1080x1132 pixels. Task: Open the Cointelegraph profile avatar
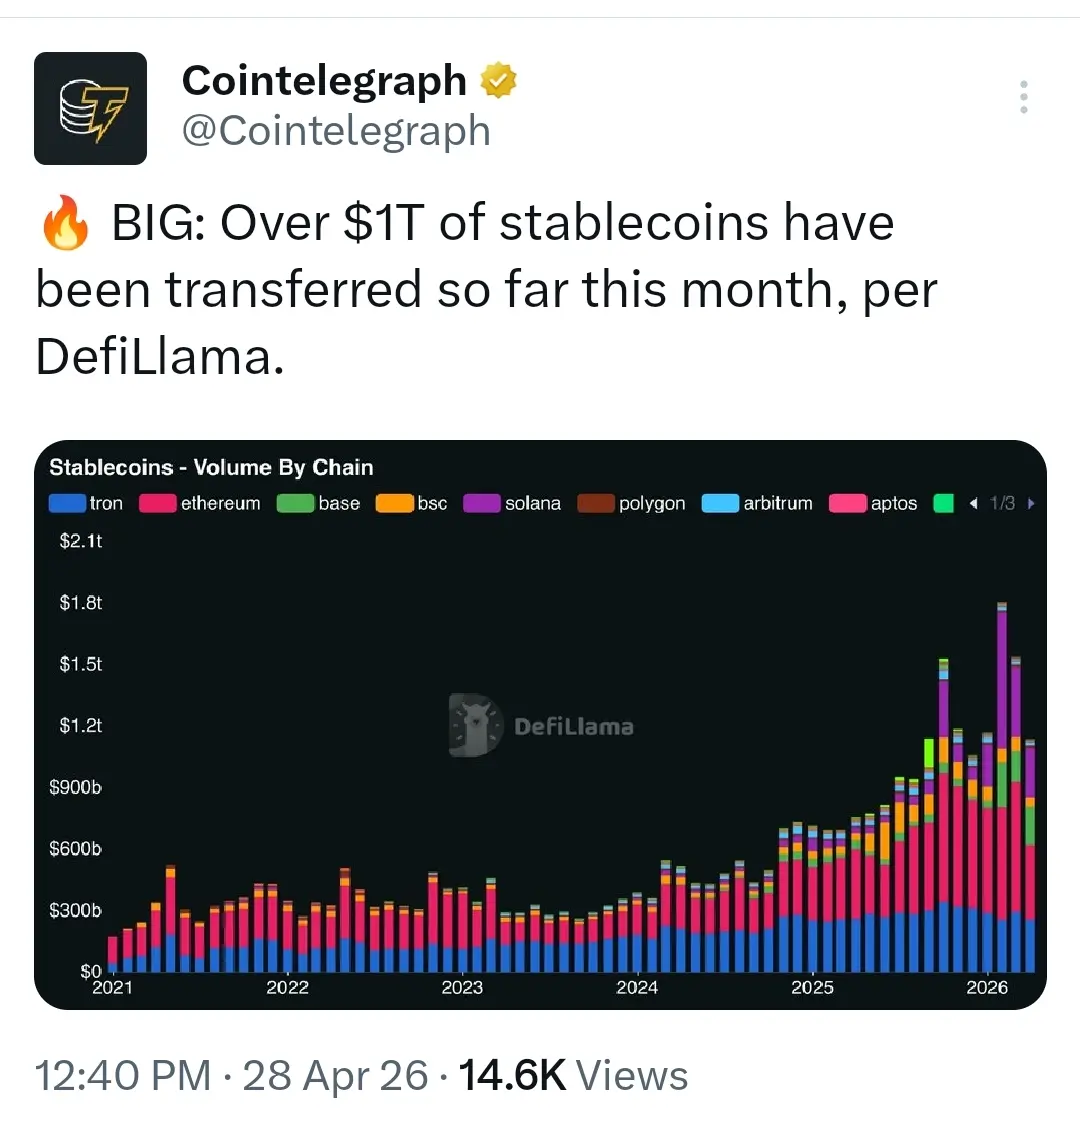[x=90, y=108]
